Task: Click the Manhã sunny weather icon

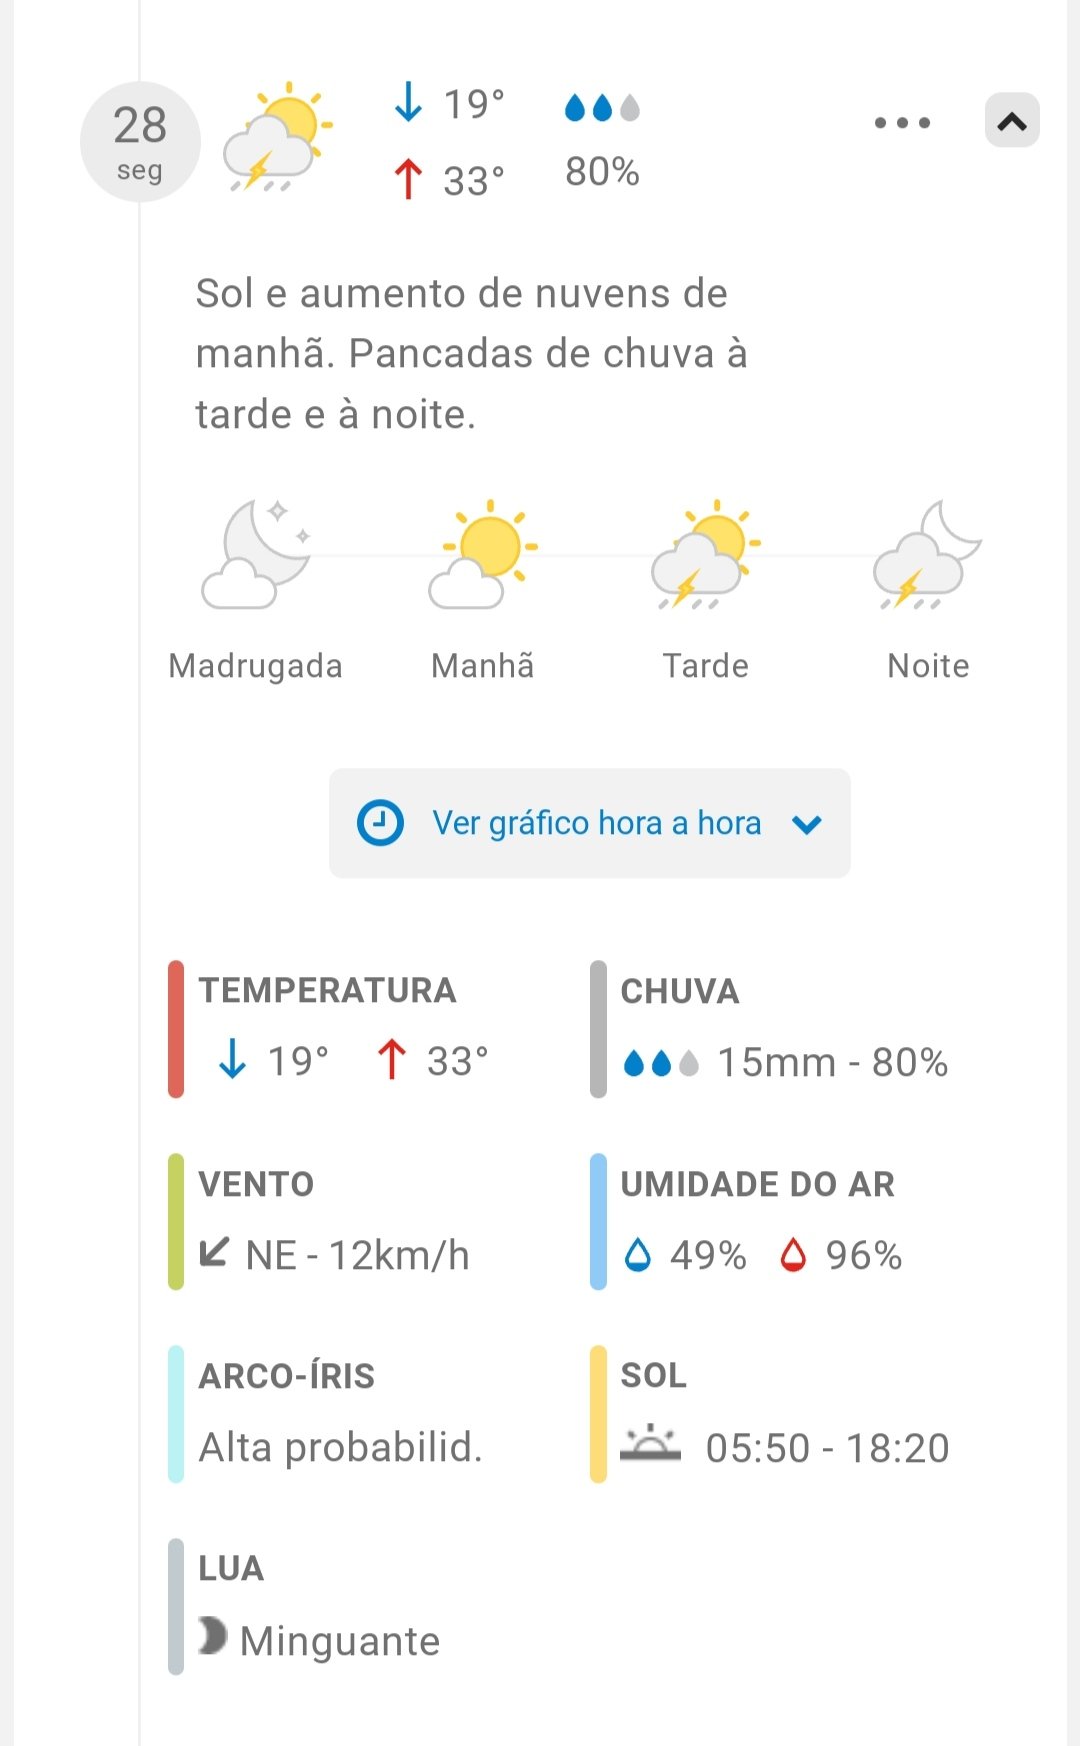Action: [483, 555]
